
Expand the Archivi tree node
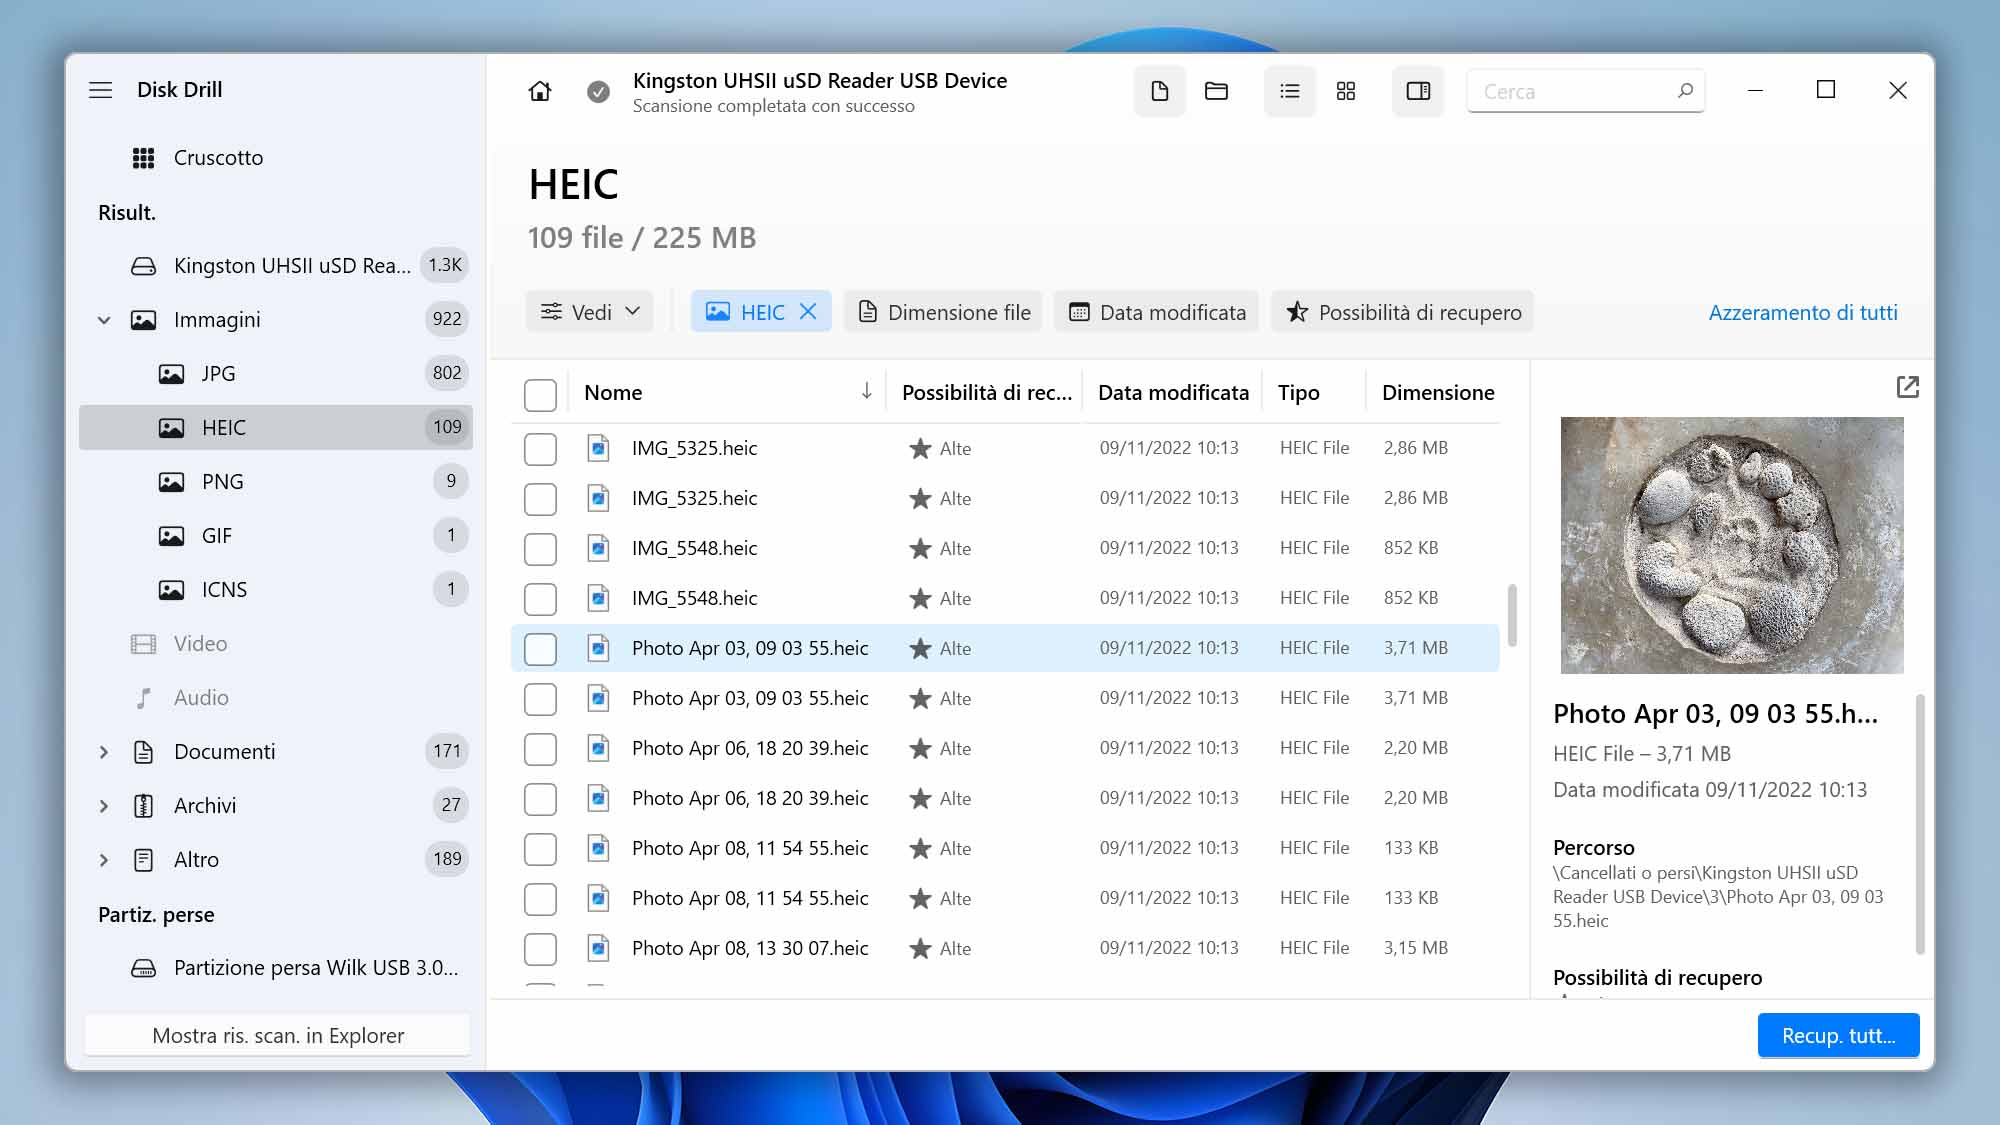pyautogui.click(x=104, y=806)
